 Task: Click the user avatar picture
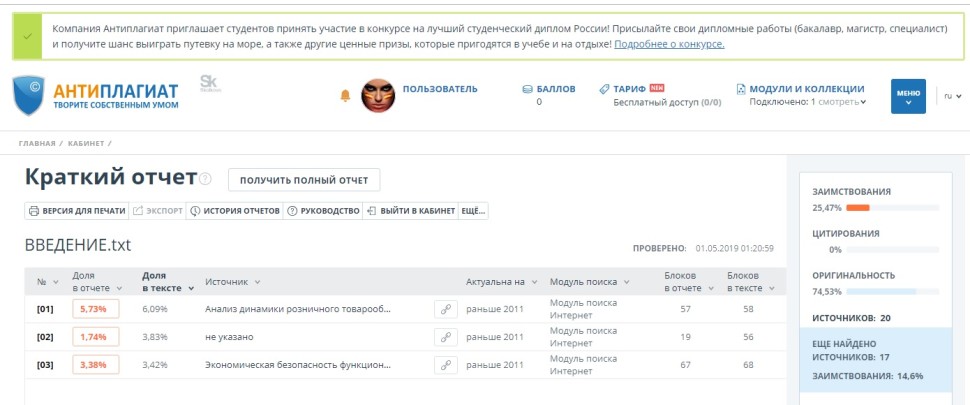[378, 96]
